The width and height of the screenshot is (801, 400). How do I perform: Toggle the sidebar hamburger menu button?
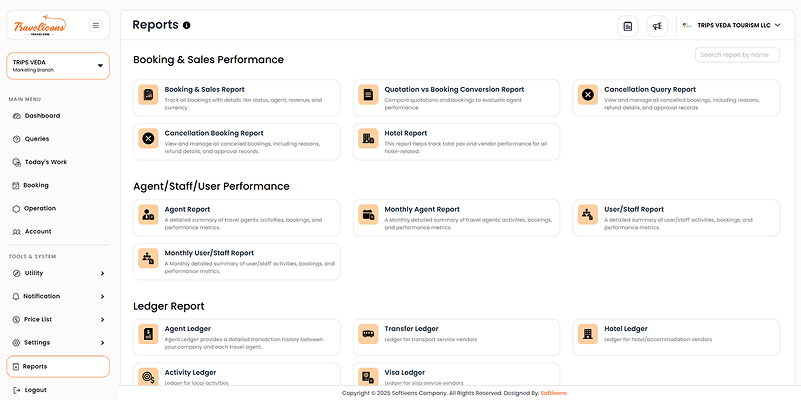95,25
